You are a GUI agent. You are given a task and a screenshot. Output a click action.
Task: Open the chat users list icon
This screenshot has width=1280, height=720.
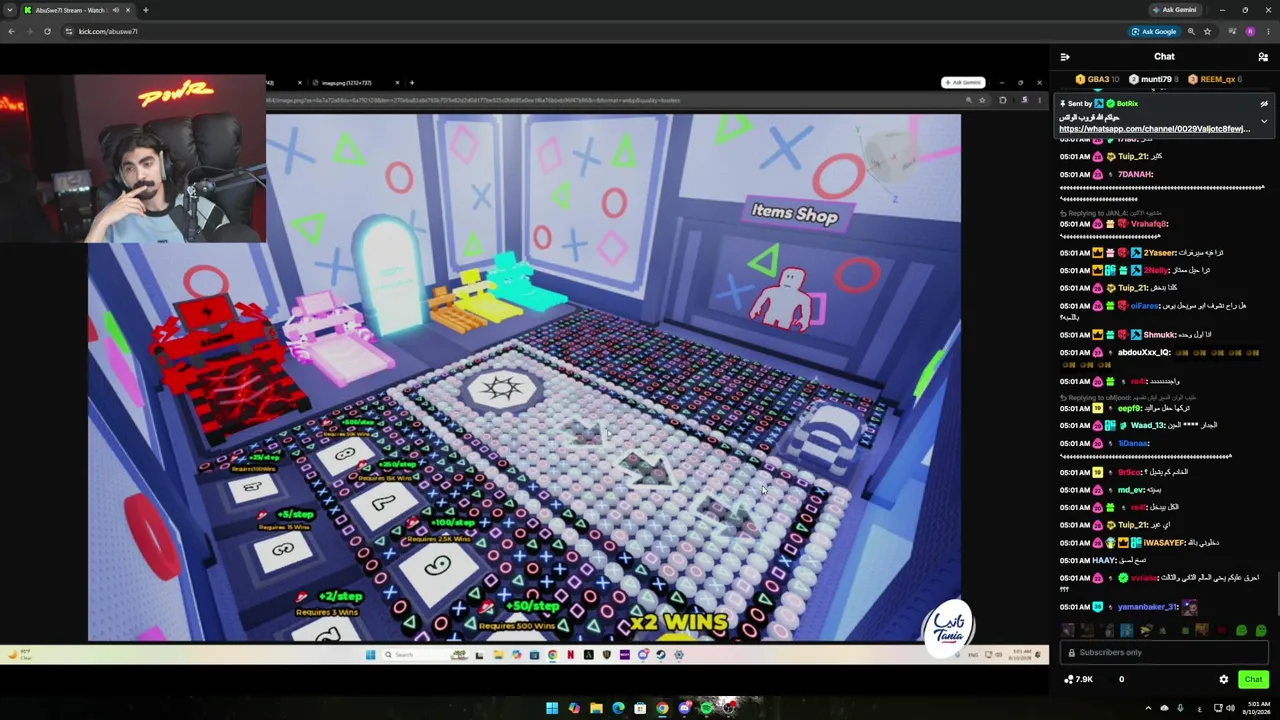coord(1263,57)
